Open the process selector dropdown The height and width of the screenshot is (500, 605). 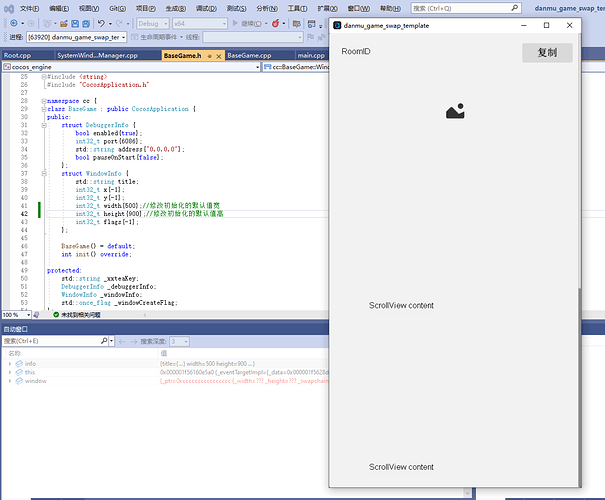point(75,37)
